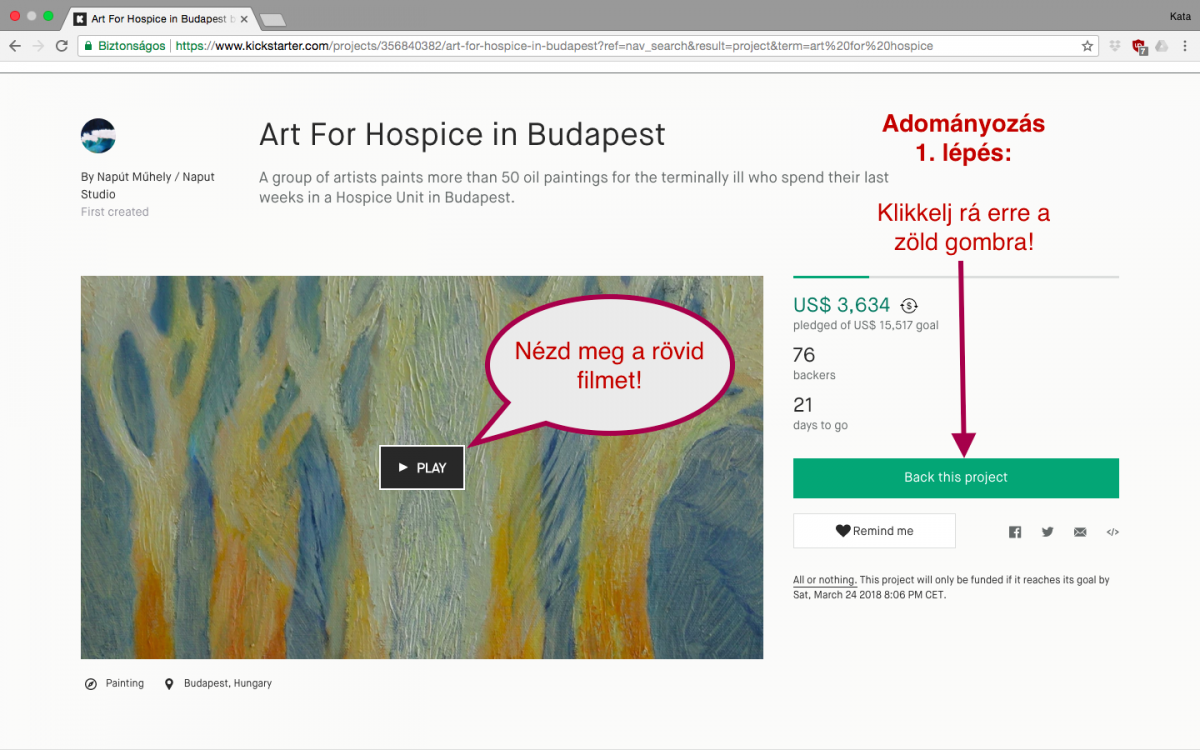Click the currency conversion icon beside pledged amount

(909, 306)
